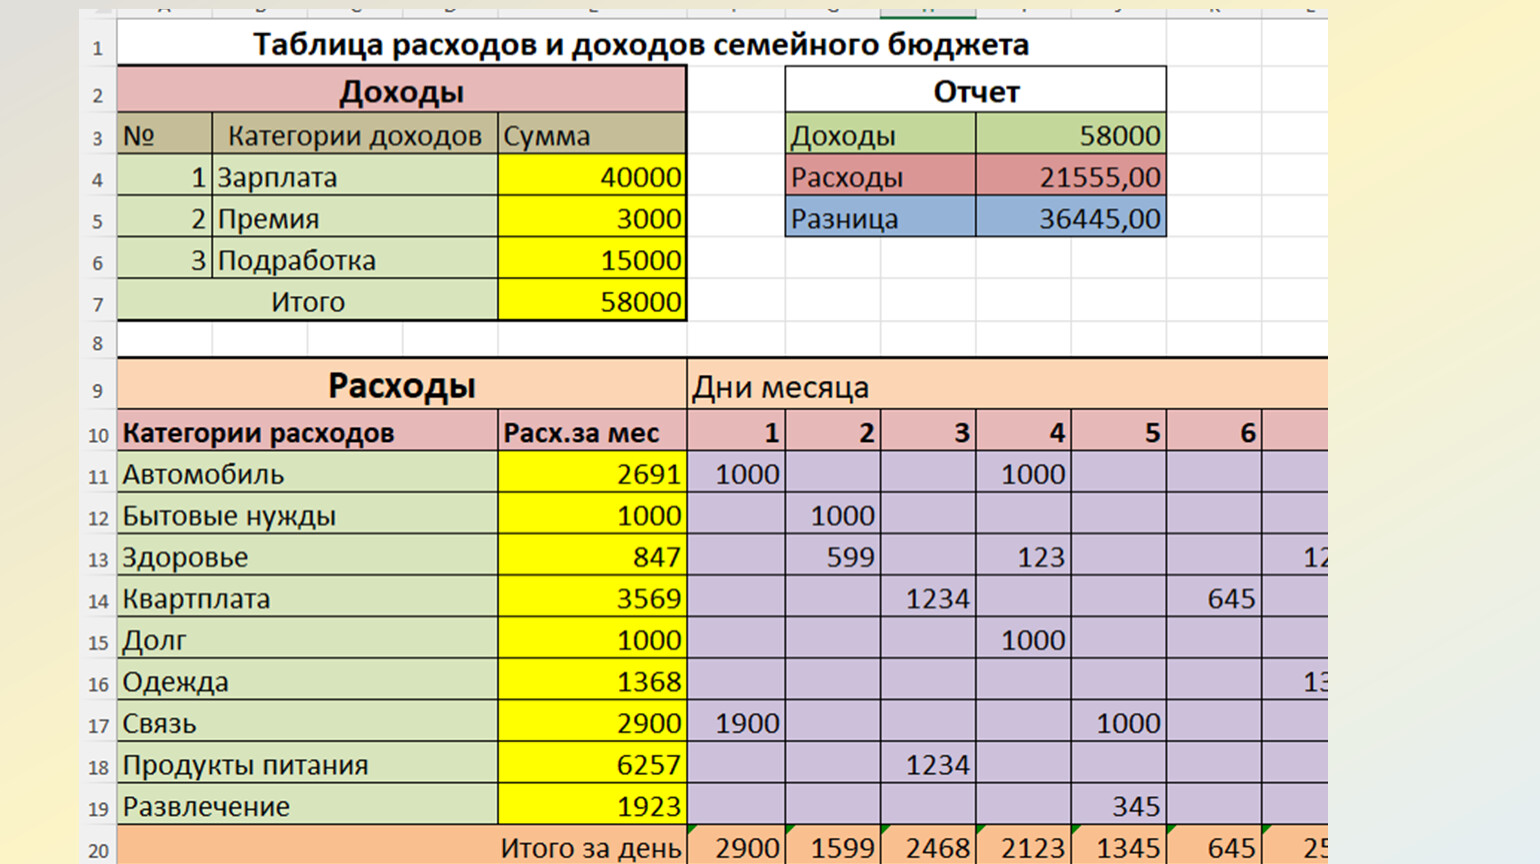The image size is (1540, 864).
Task: Click the 1900 cell in Связь row
Action: (737, 723)
